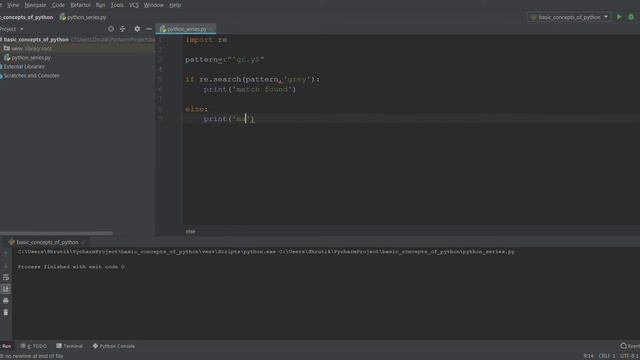Toggle scroll to end in Run console
The height and width of the screenshot is (360, 640).
click(6, 289)
